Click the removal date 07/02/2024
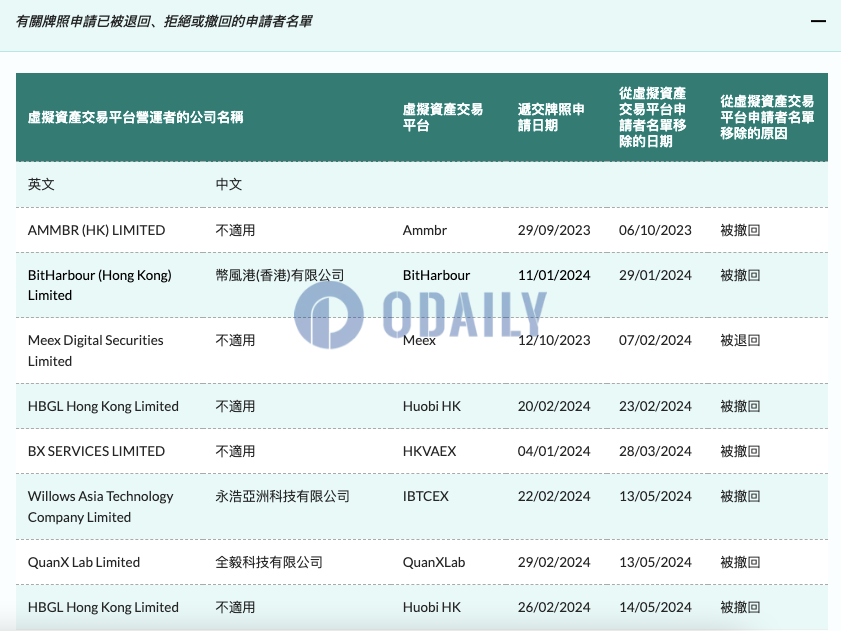 pyautogui.click(x=655, y=340)
